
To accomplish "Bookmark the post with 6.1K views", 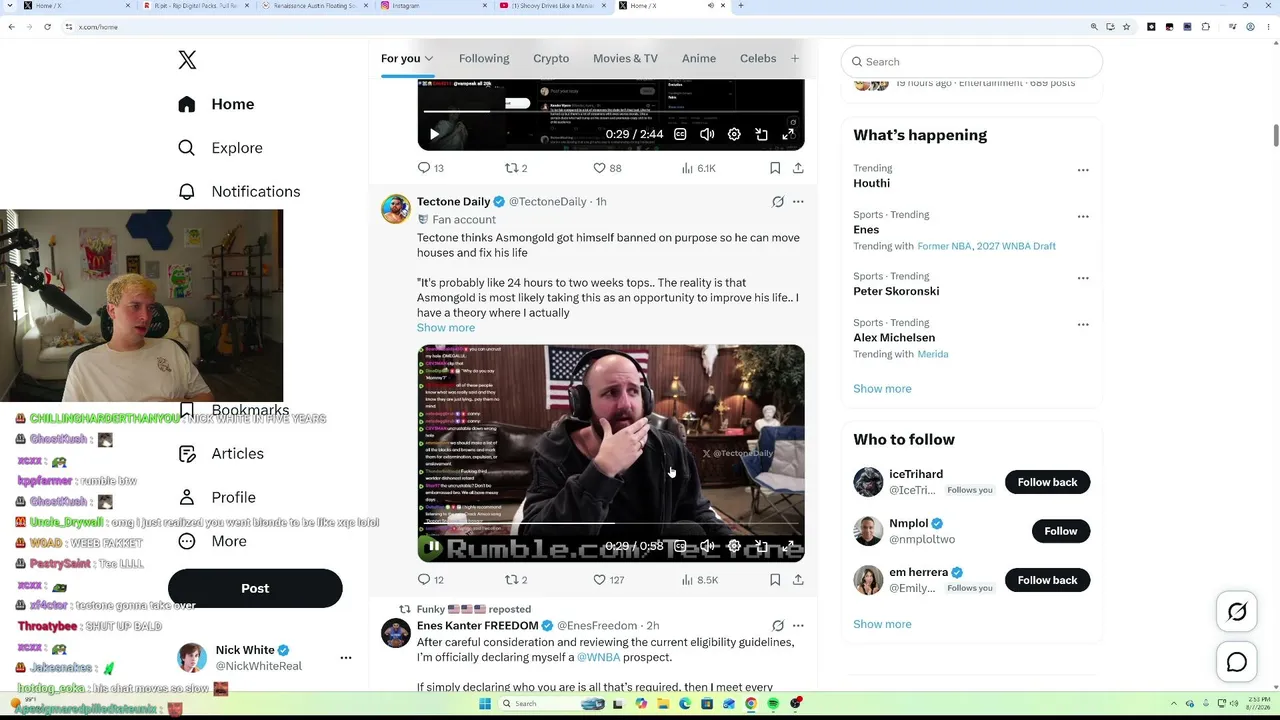I will tap(775, 168).
